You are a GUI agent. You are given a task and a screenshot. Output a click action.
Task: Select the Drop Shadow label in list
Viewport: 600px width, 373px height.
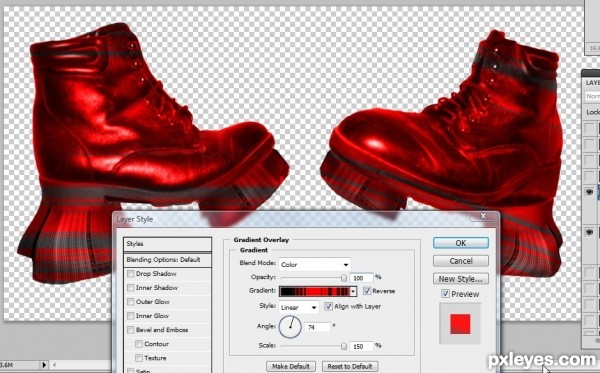156,274
